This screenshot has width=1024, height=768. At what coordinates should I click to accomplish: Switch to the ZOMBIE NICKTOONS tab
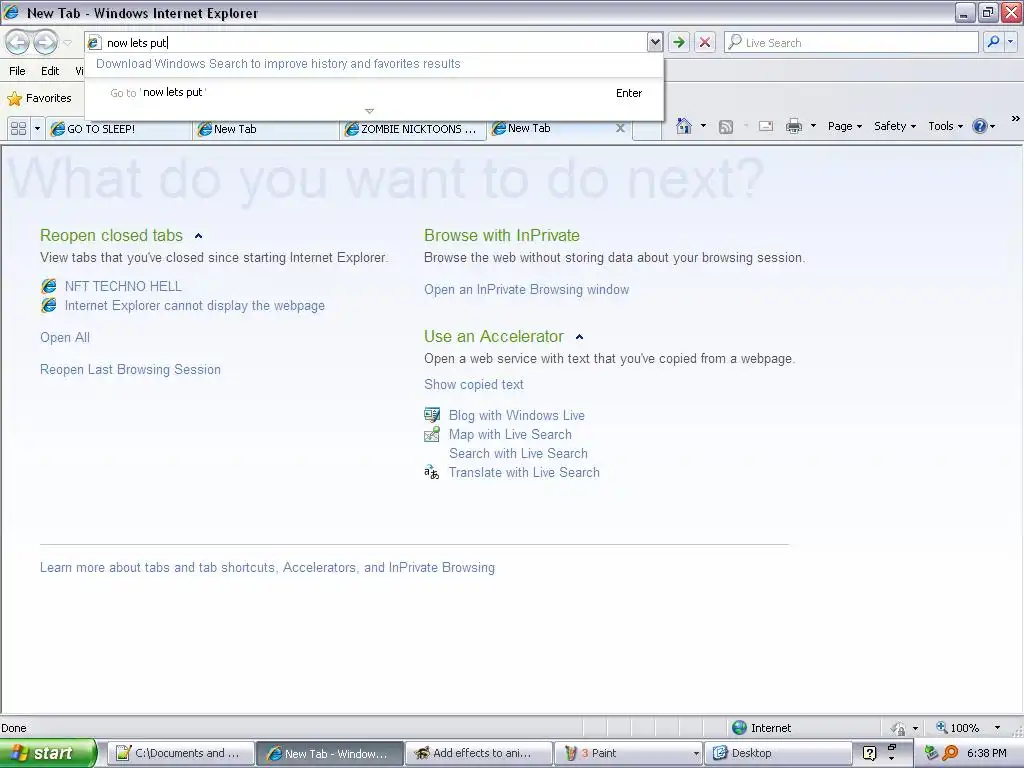click(413, 129)
